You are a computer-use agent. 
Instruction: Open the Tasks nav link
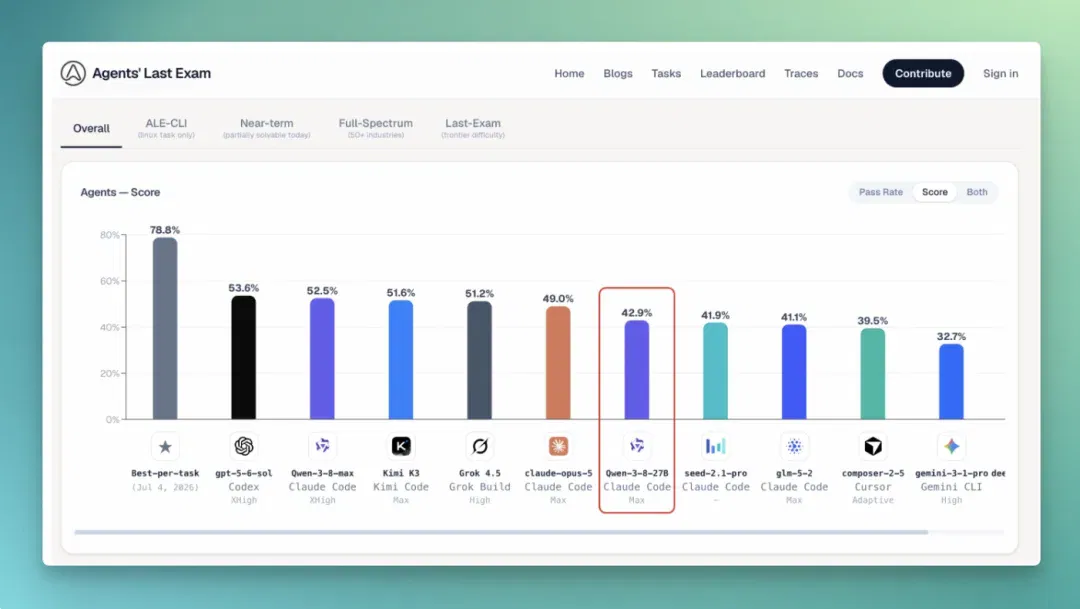[666, 74]
